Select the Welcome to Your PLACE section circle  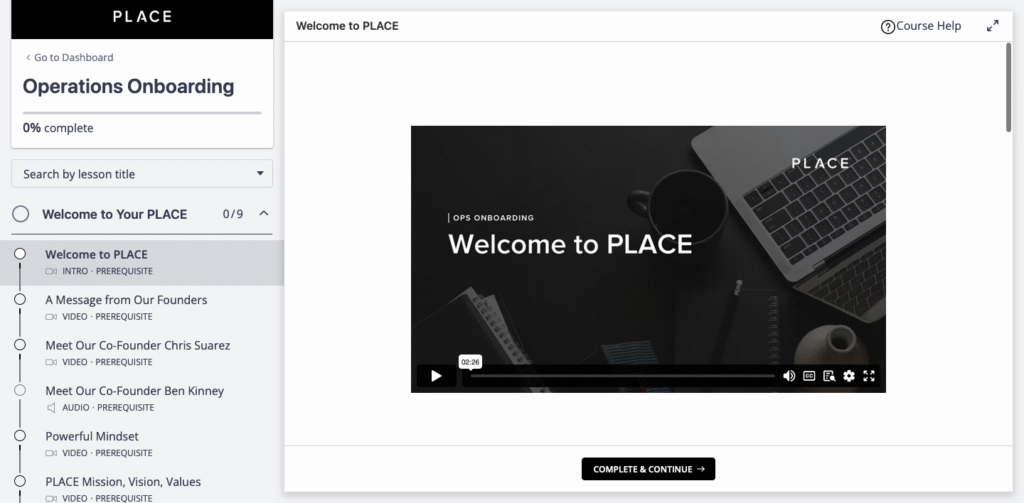tap(20, 214)
